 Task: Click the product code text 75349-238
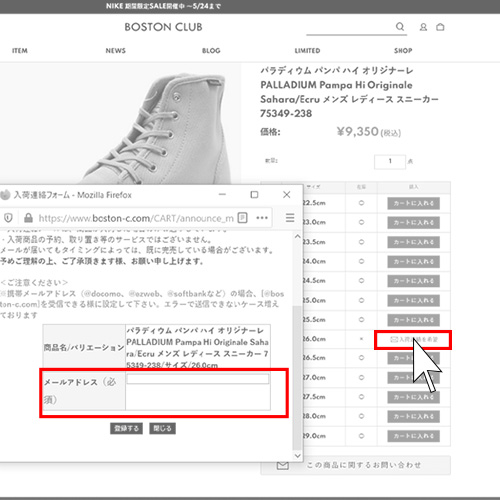(x=286, y=113)
